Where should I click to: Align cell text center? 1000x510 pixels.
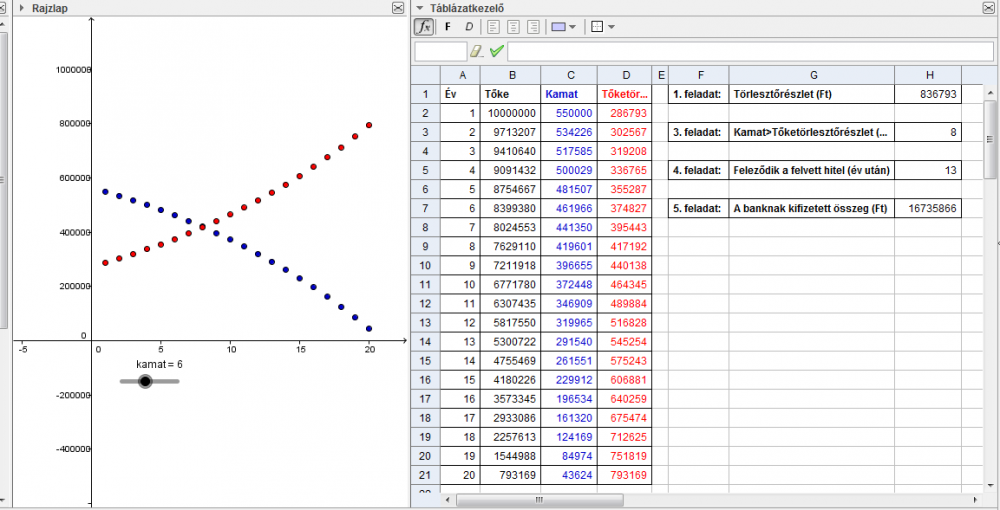pos(514,27)
